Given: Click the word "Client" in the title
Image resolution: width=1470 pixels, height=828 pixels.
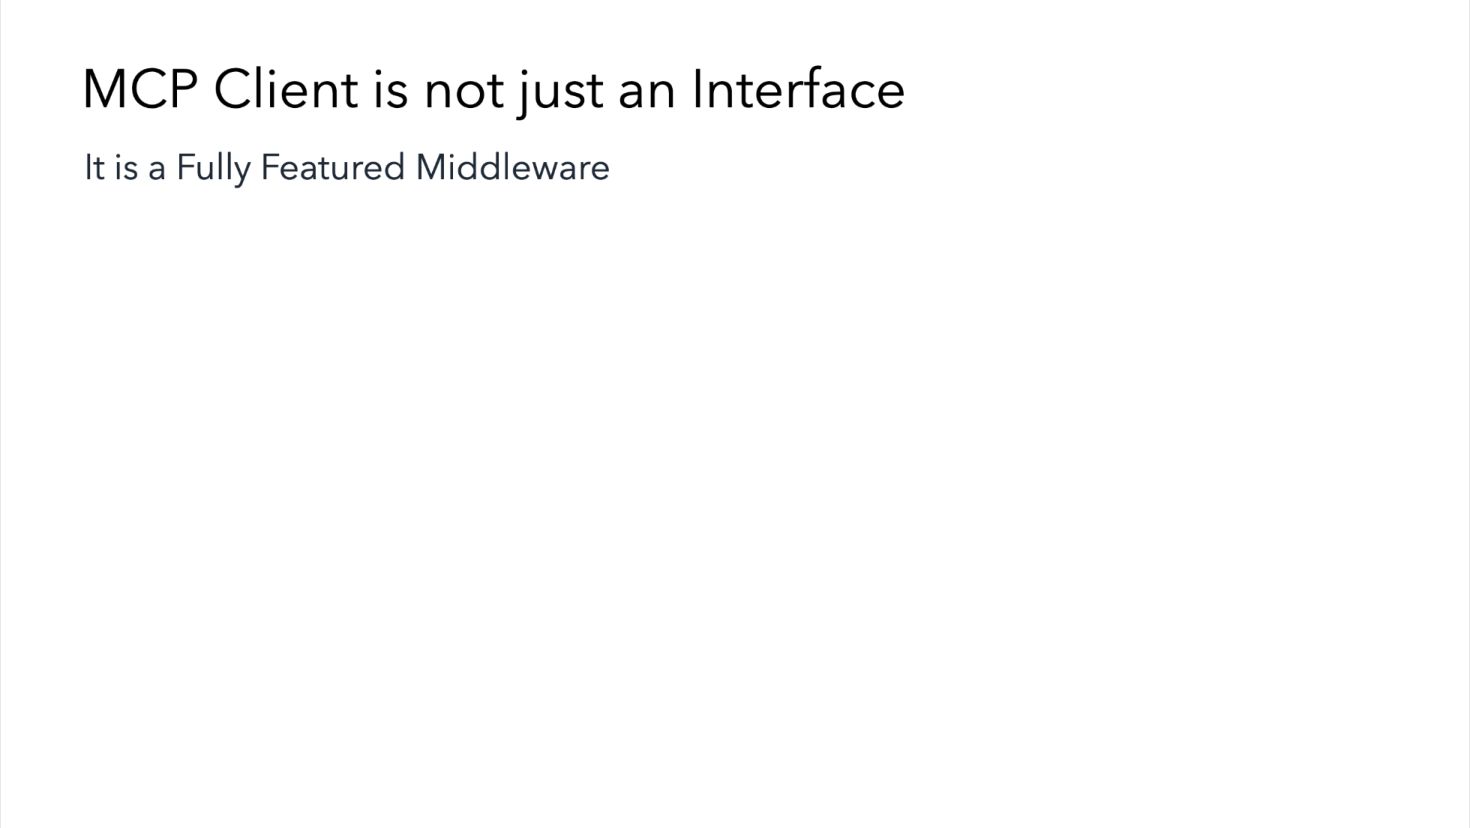Looking at the screenshot, I should (x=286, y=89).
